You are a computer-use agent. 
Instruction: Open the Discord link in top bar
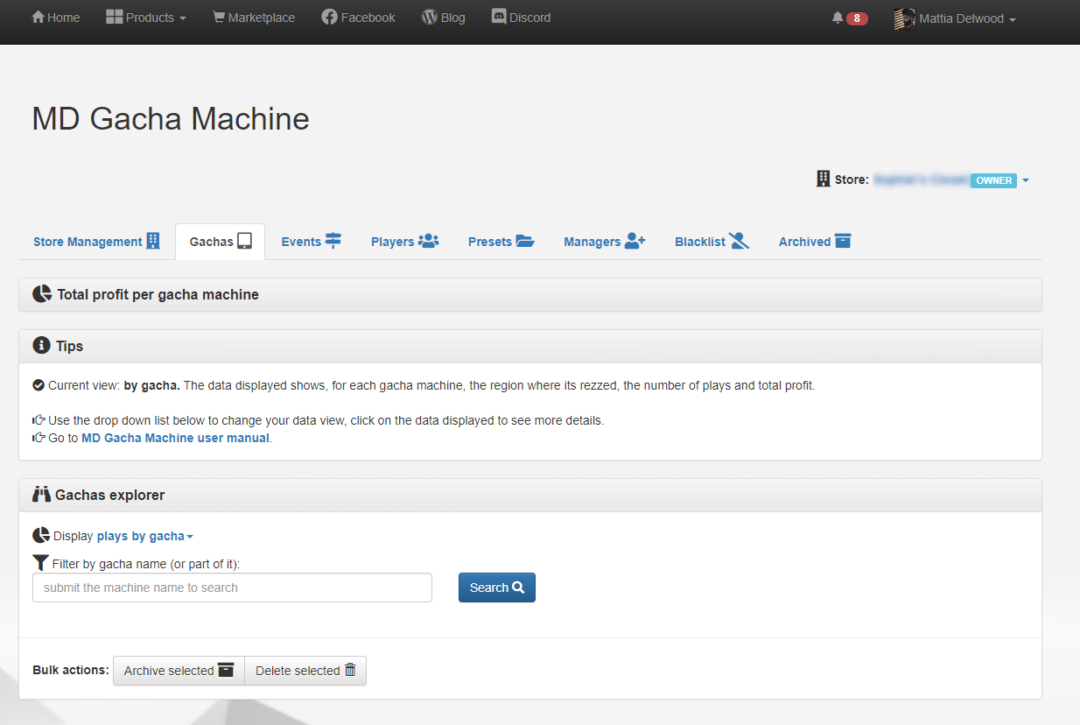[497, 17]
